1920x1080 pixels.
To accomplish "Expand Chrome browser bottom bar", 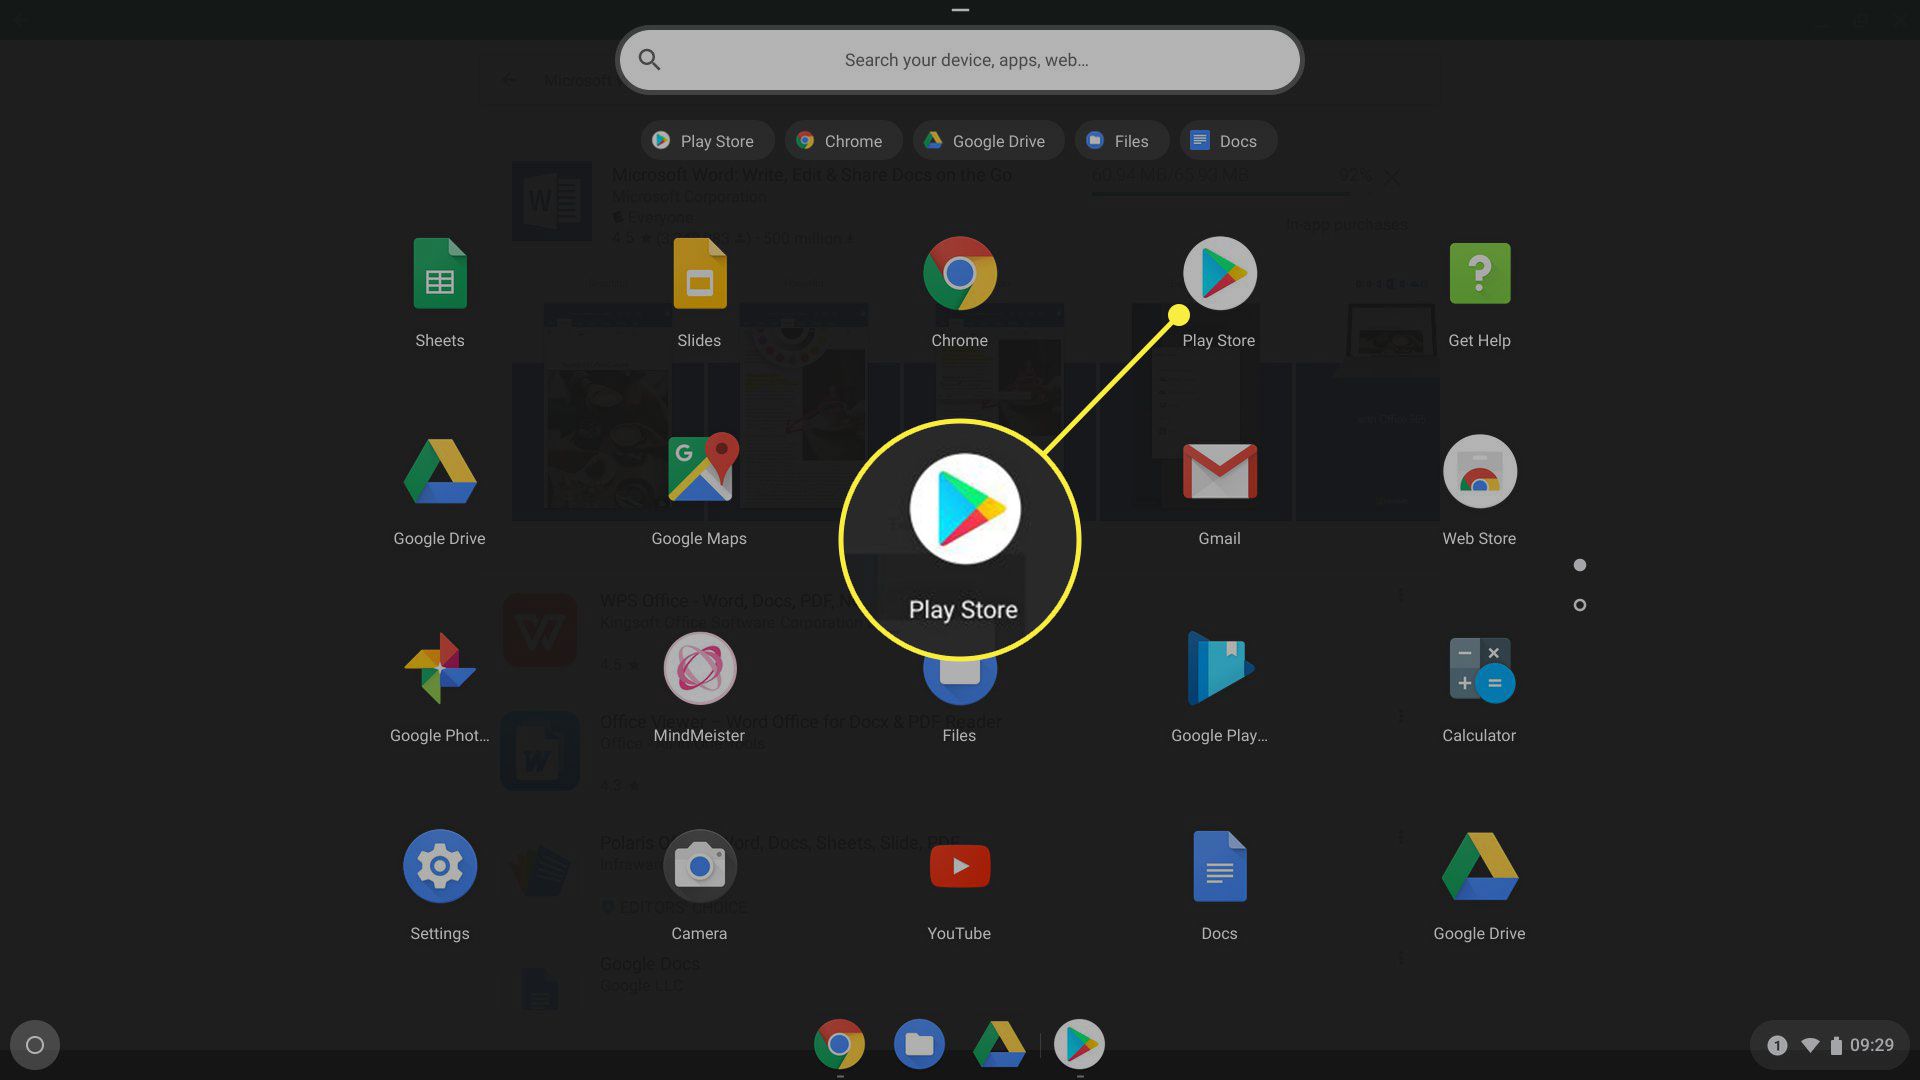I will pos(840,1043).
